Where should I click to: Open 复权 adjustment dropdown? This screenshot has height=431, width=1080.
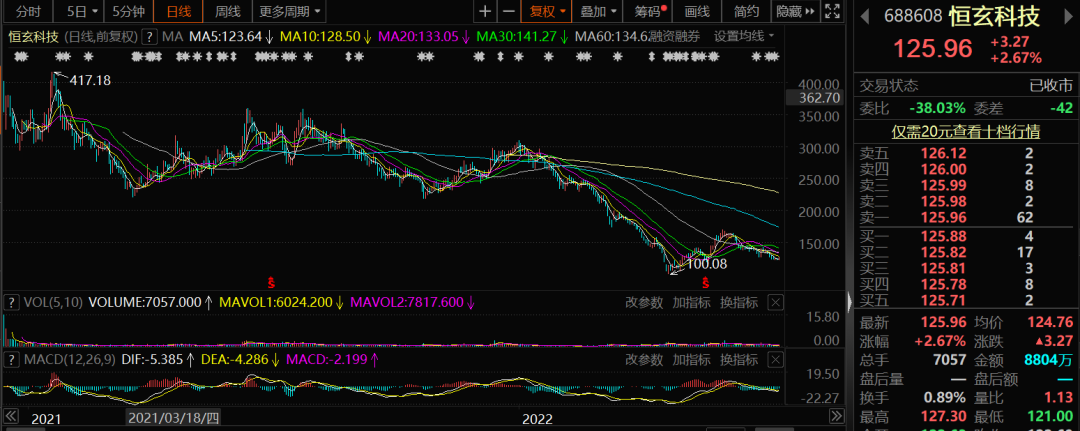click(547, 11)
